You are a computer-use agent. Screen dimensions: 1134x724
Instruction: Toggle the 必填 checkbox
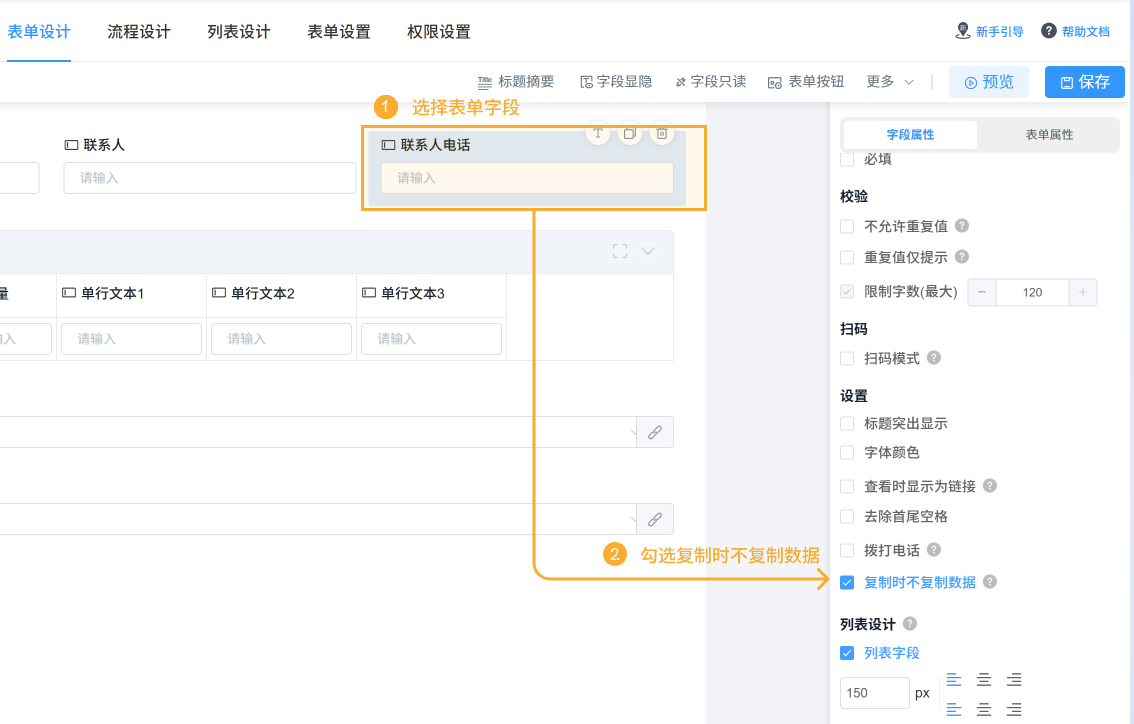click(x=847, y=159)
